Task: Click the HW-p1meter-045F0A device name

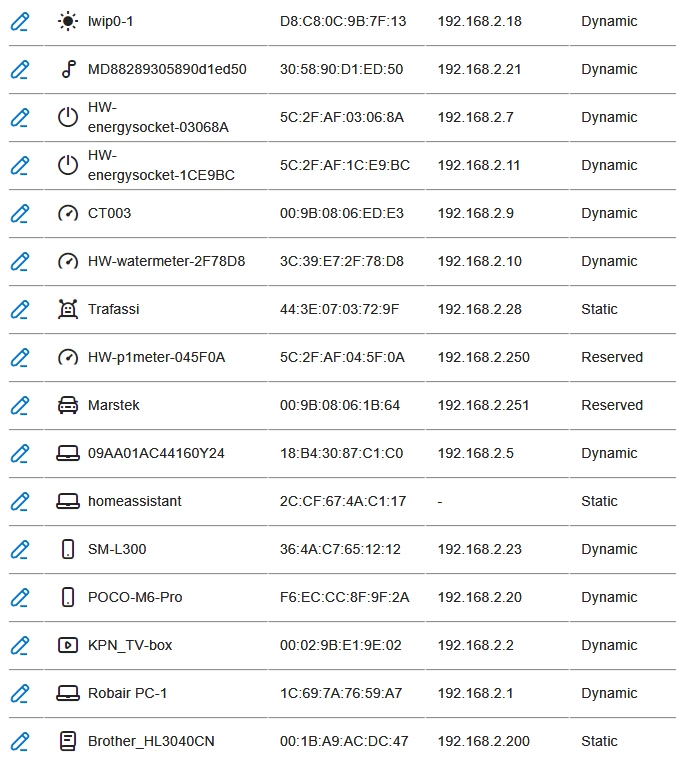Action: pyautogui.click(x=156, y=357)
